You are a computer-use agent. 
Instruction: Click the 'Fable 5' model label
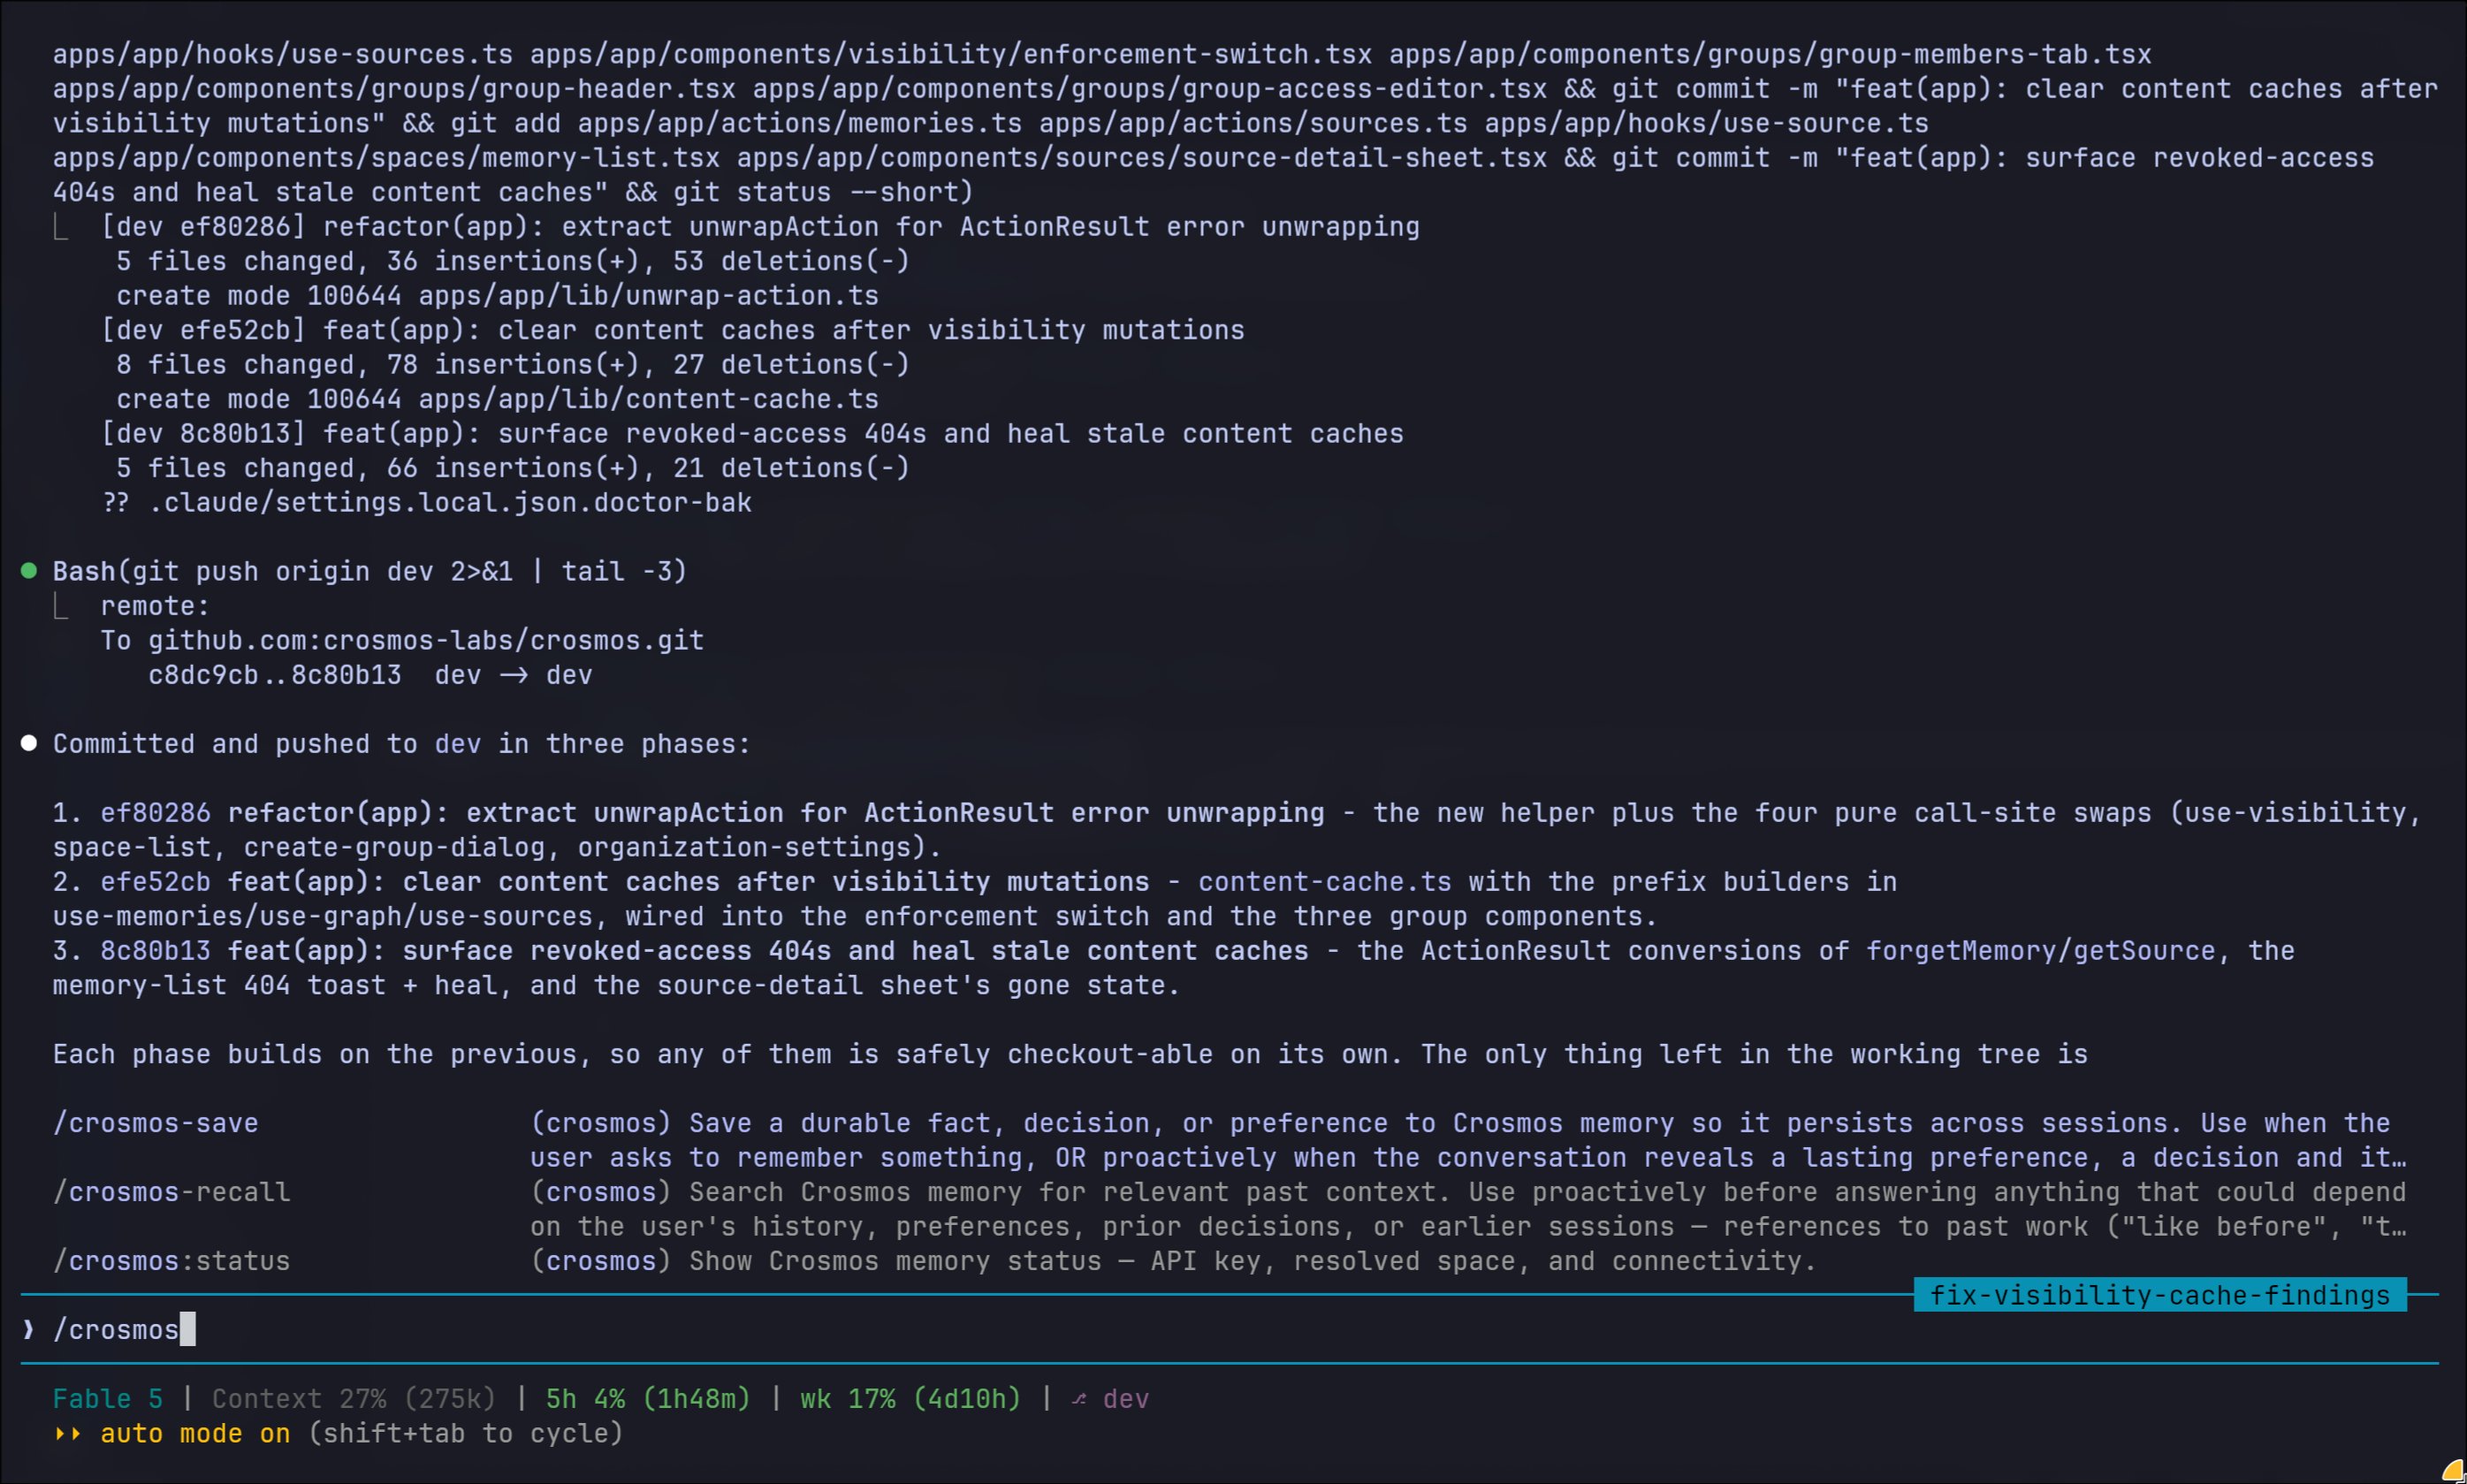108,1399
